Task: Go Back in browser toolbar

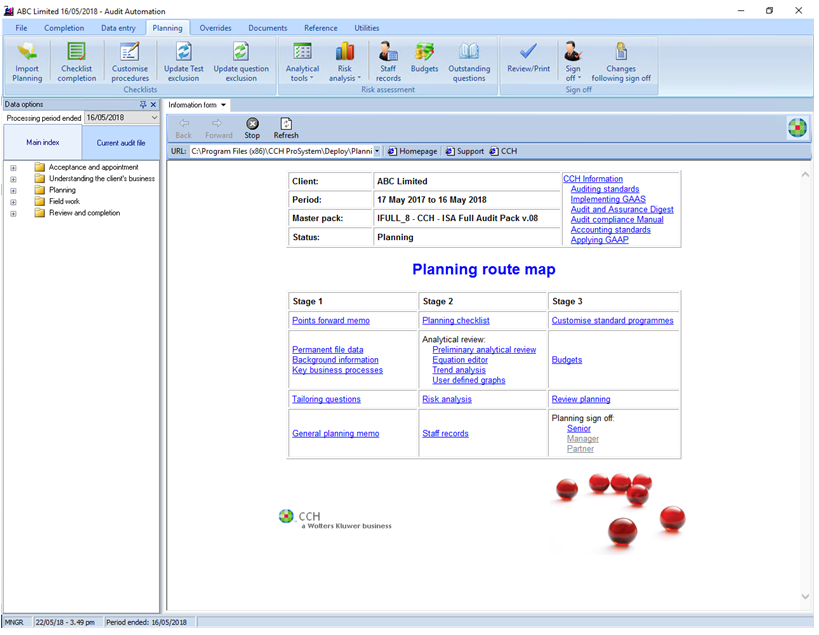Action: point(183,128)
